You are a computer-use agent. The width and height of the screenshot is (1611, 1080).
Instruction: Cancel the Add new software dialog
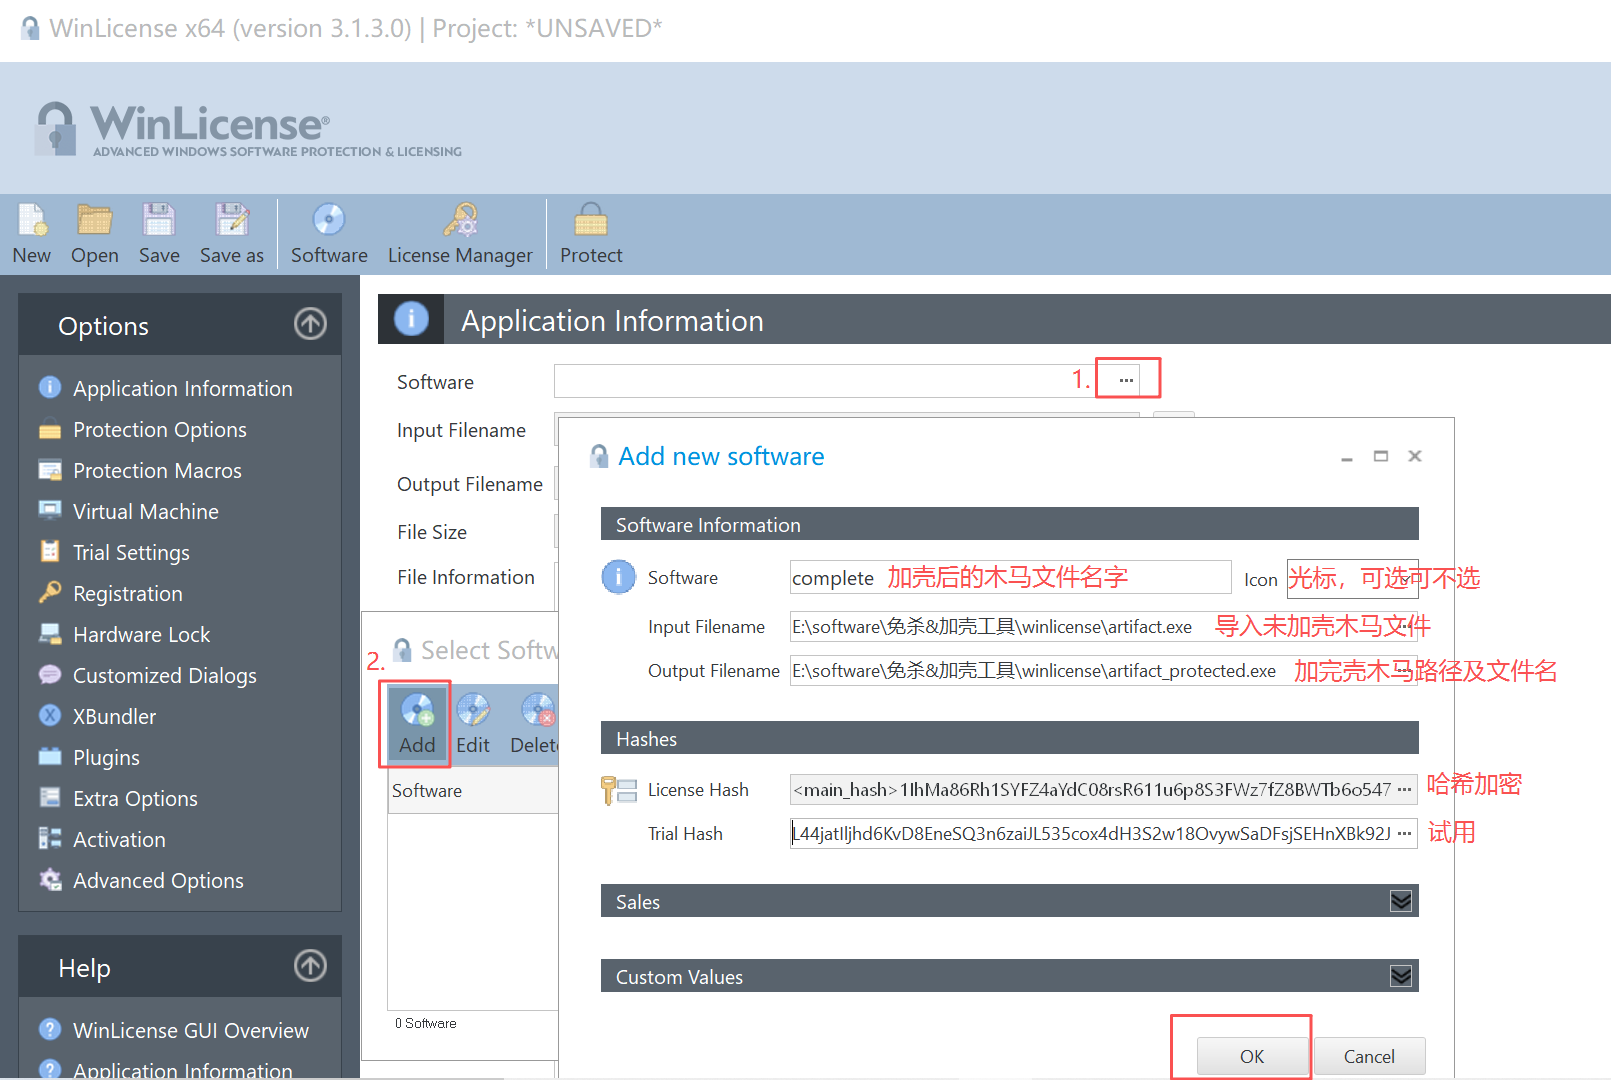point(1369,1056)
